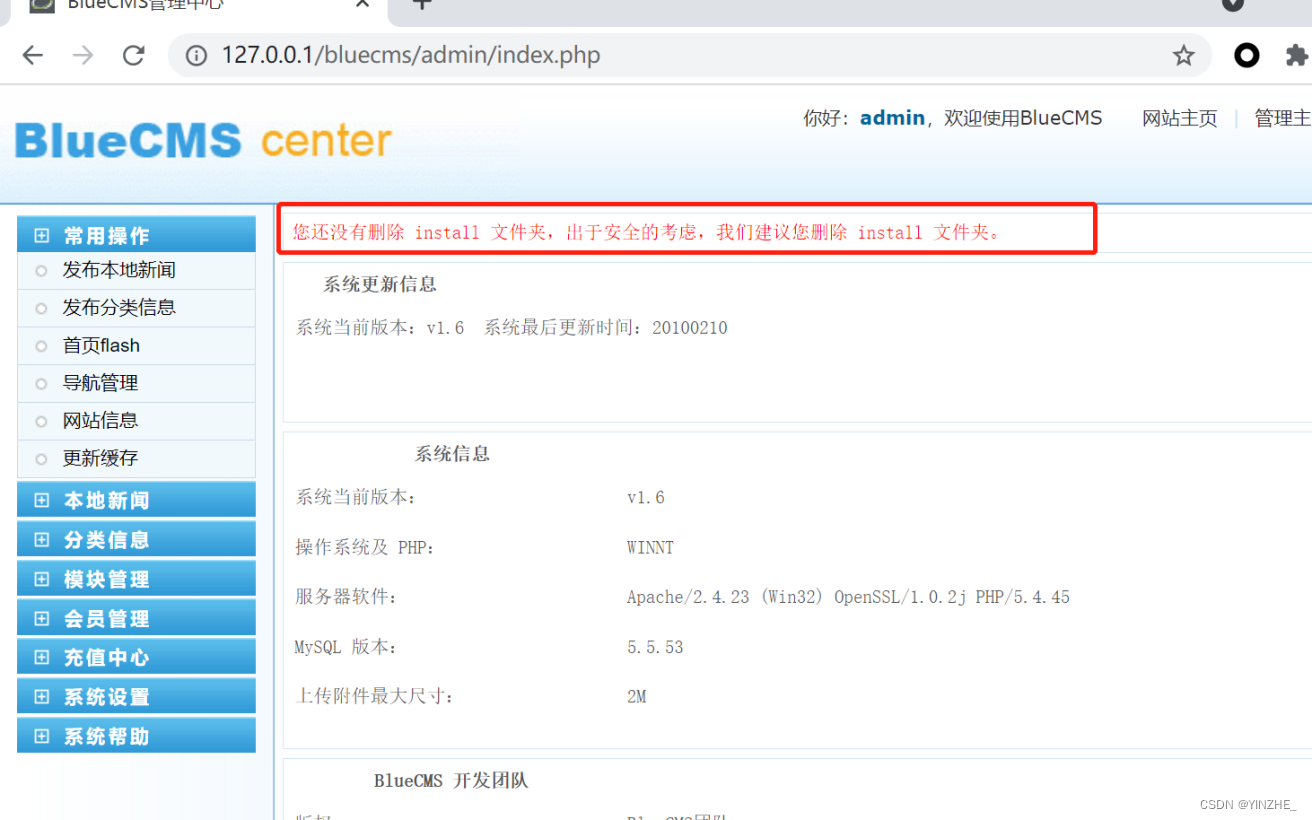Open a new browser tab

point(422,4)
